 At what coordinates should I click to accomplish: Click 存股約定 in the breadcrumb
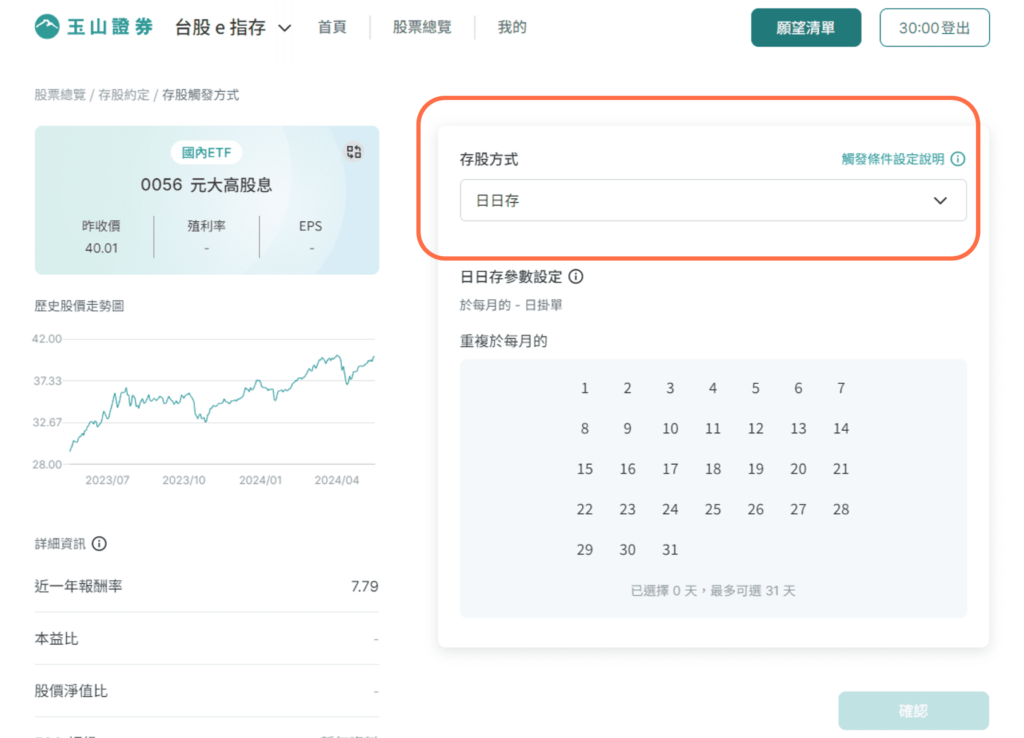pos(123,95)
